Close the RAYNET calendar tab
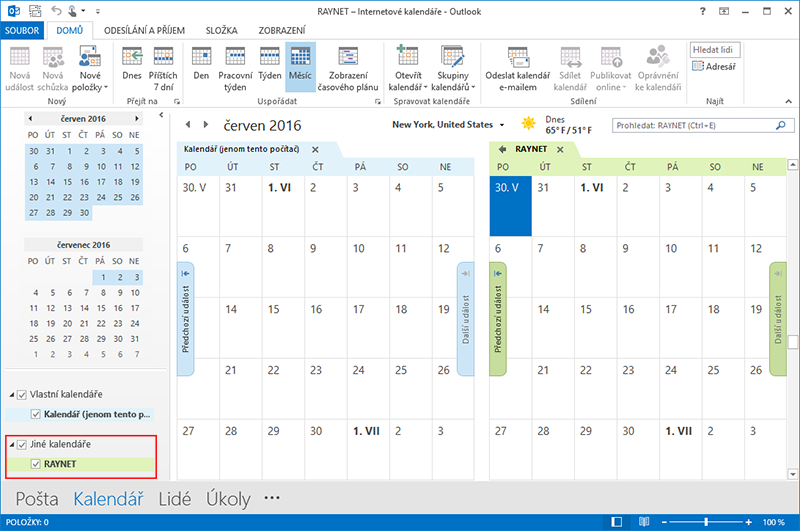 point(560,149)
